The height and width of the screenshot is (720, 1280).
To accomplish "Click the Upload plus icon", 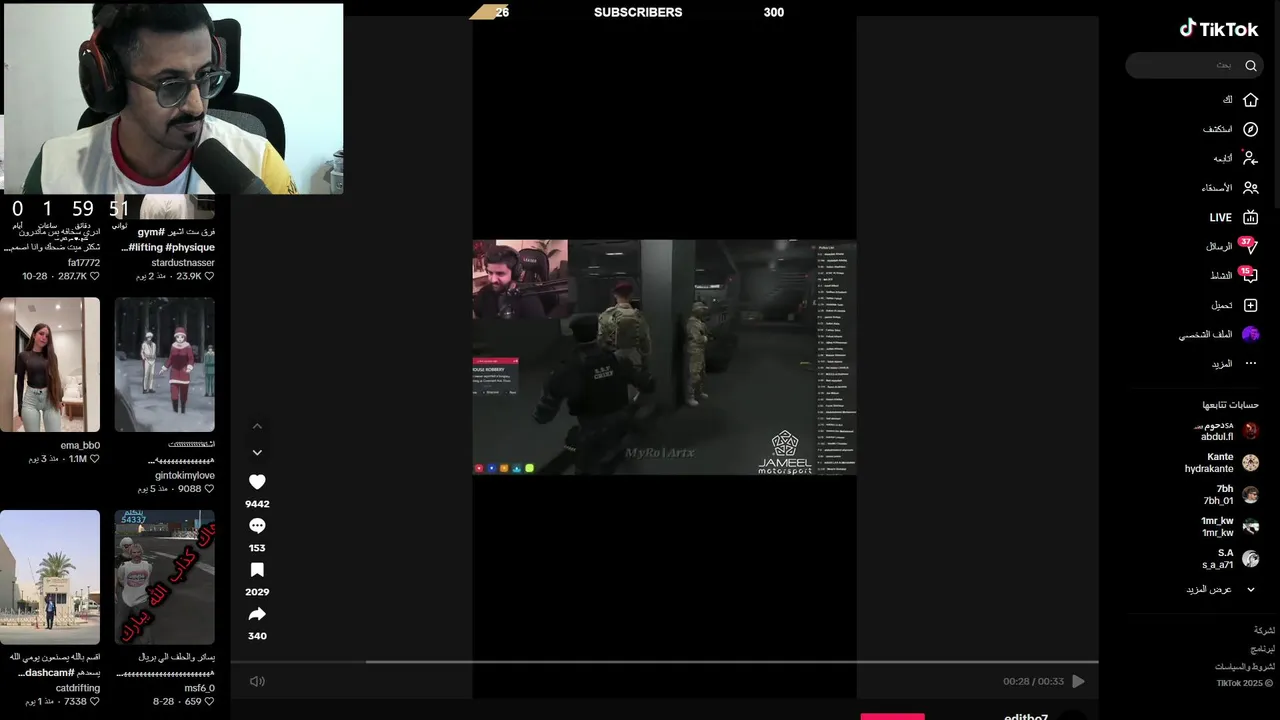I will pos(1250,305).
